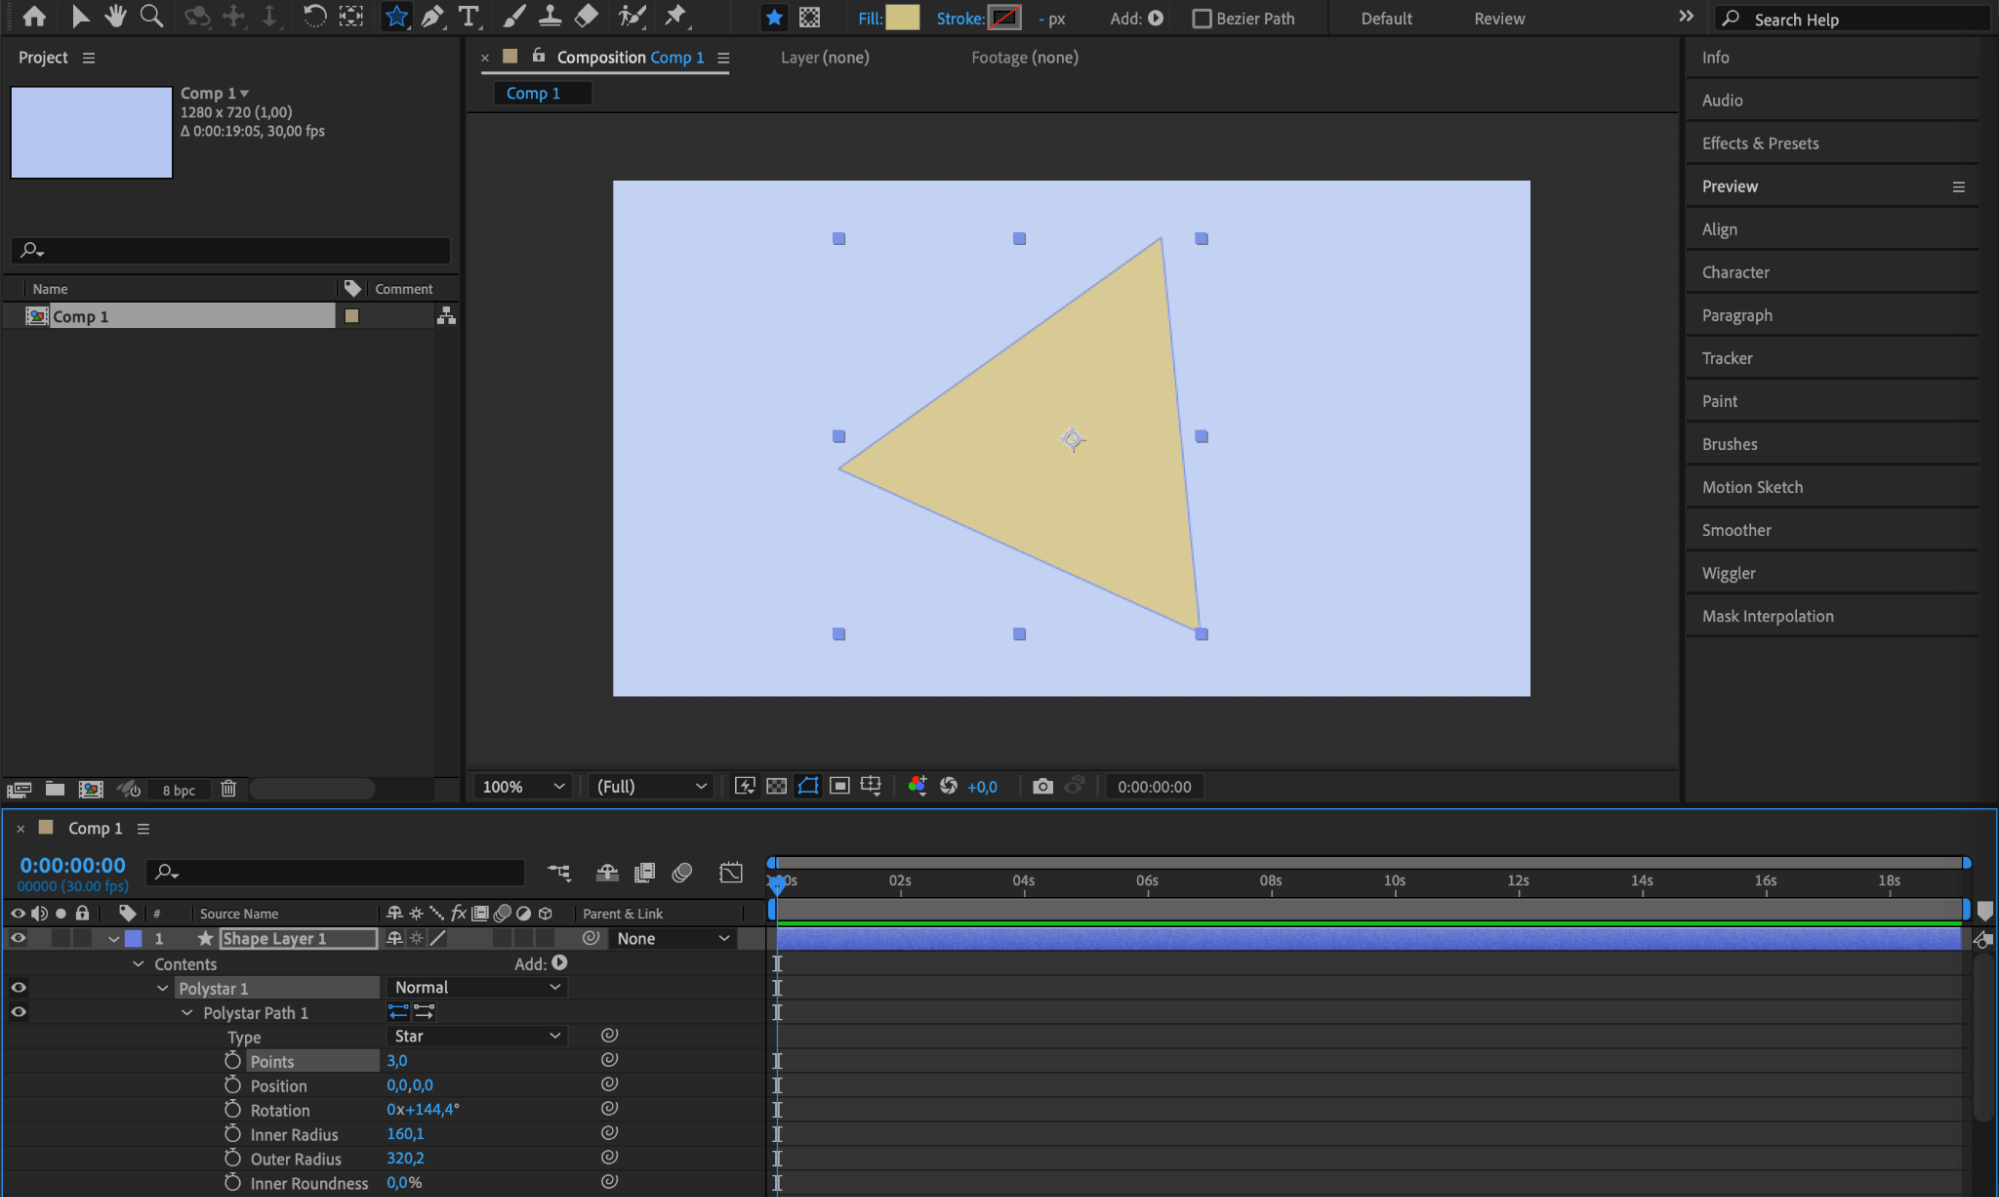Screen dimensions: 1999x1197
Task: Switch to the Layer (none) tab
Action: click(824, 57)
